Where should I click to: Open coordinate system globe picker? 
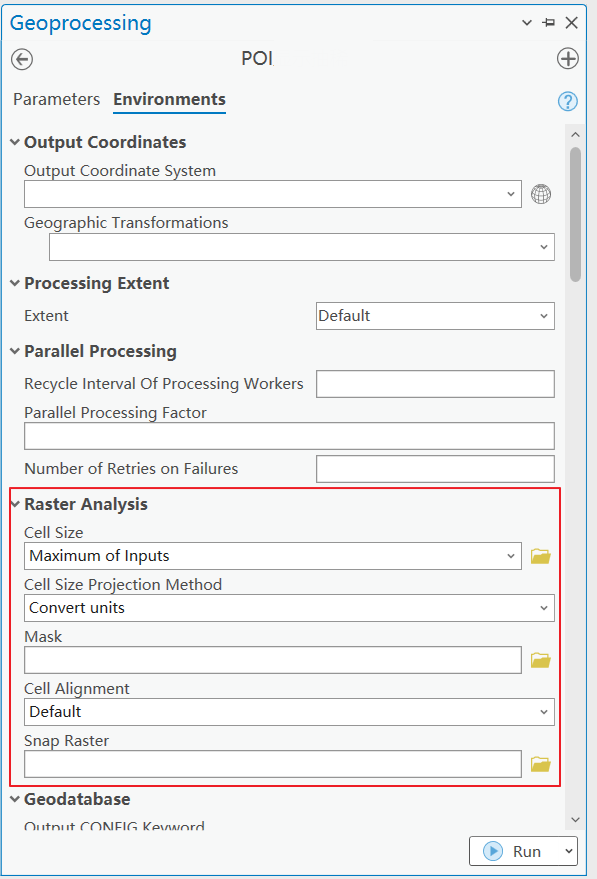[540, 195]
